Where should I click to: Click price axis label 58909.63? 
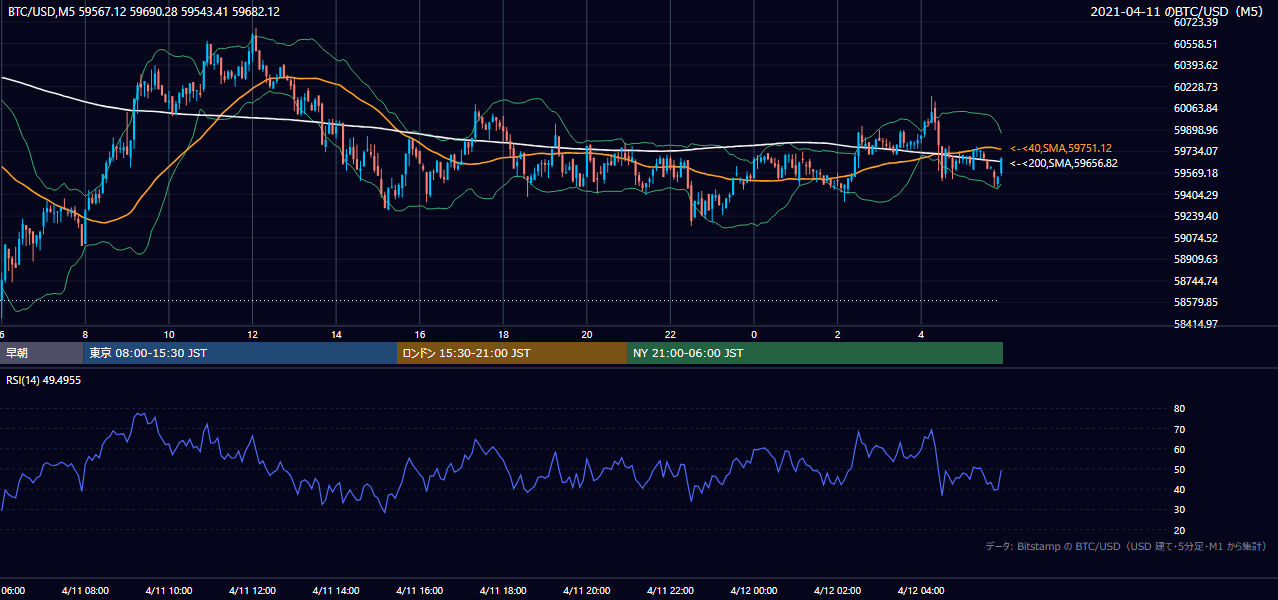pos(1195,259)
